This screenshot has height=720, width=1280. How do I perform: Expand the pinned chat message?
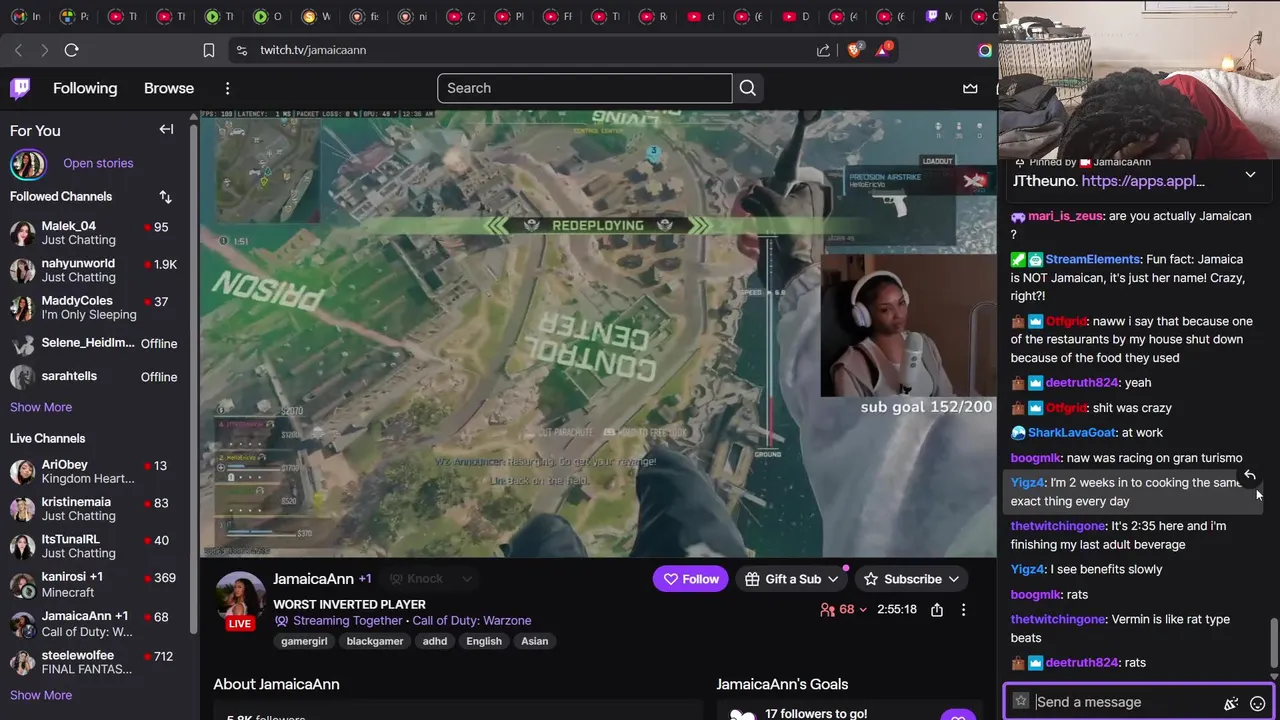(x=1250, y=175)
